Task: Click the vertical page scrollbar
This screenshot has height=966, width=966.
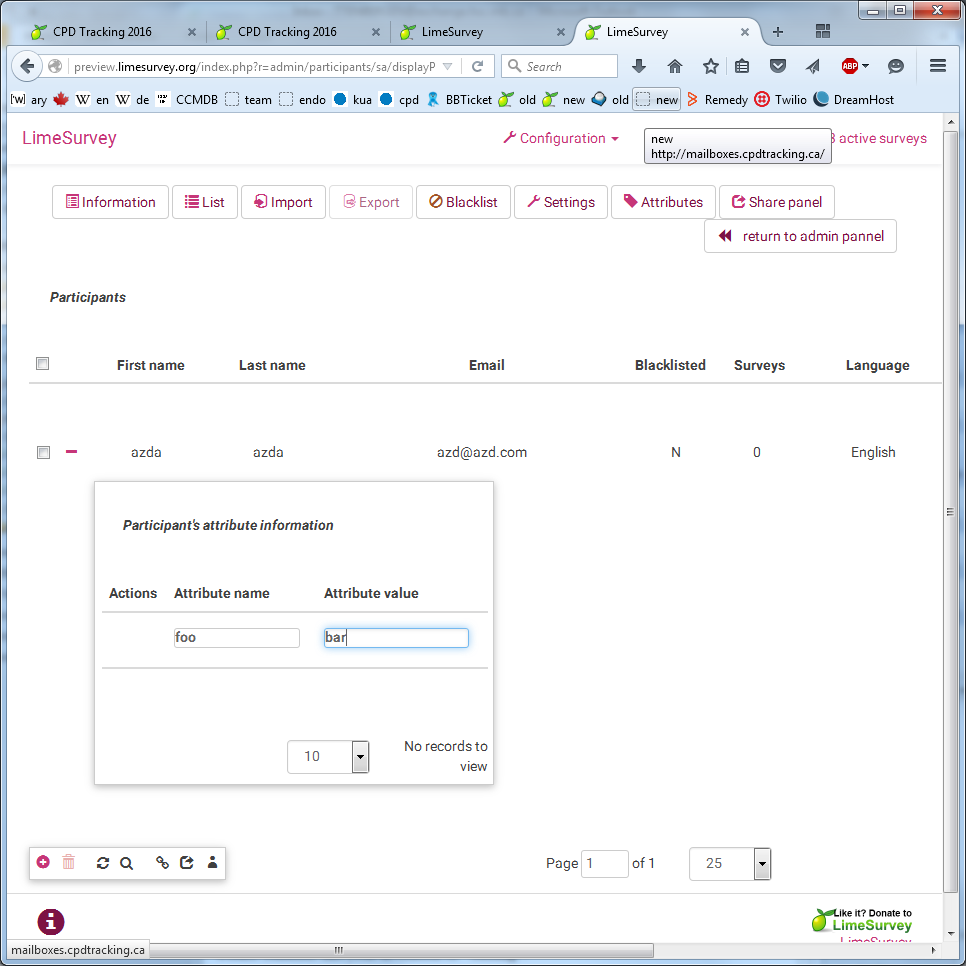Action: 950,511
